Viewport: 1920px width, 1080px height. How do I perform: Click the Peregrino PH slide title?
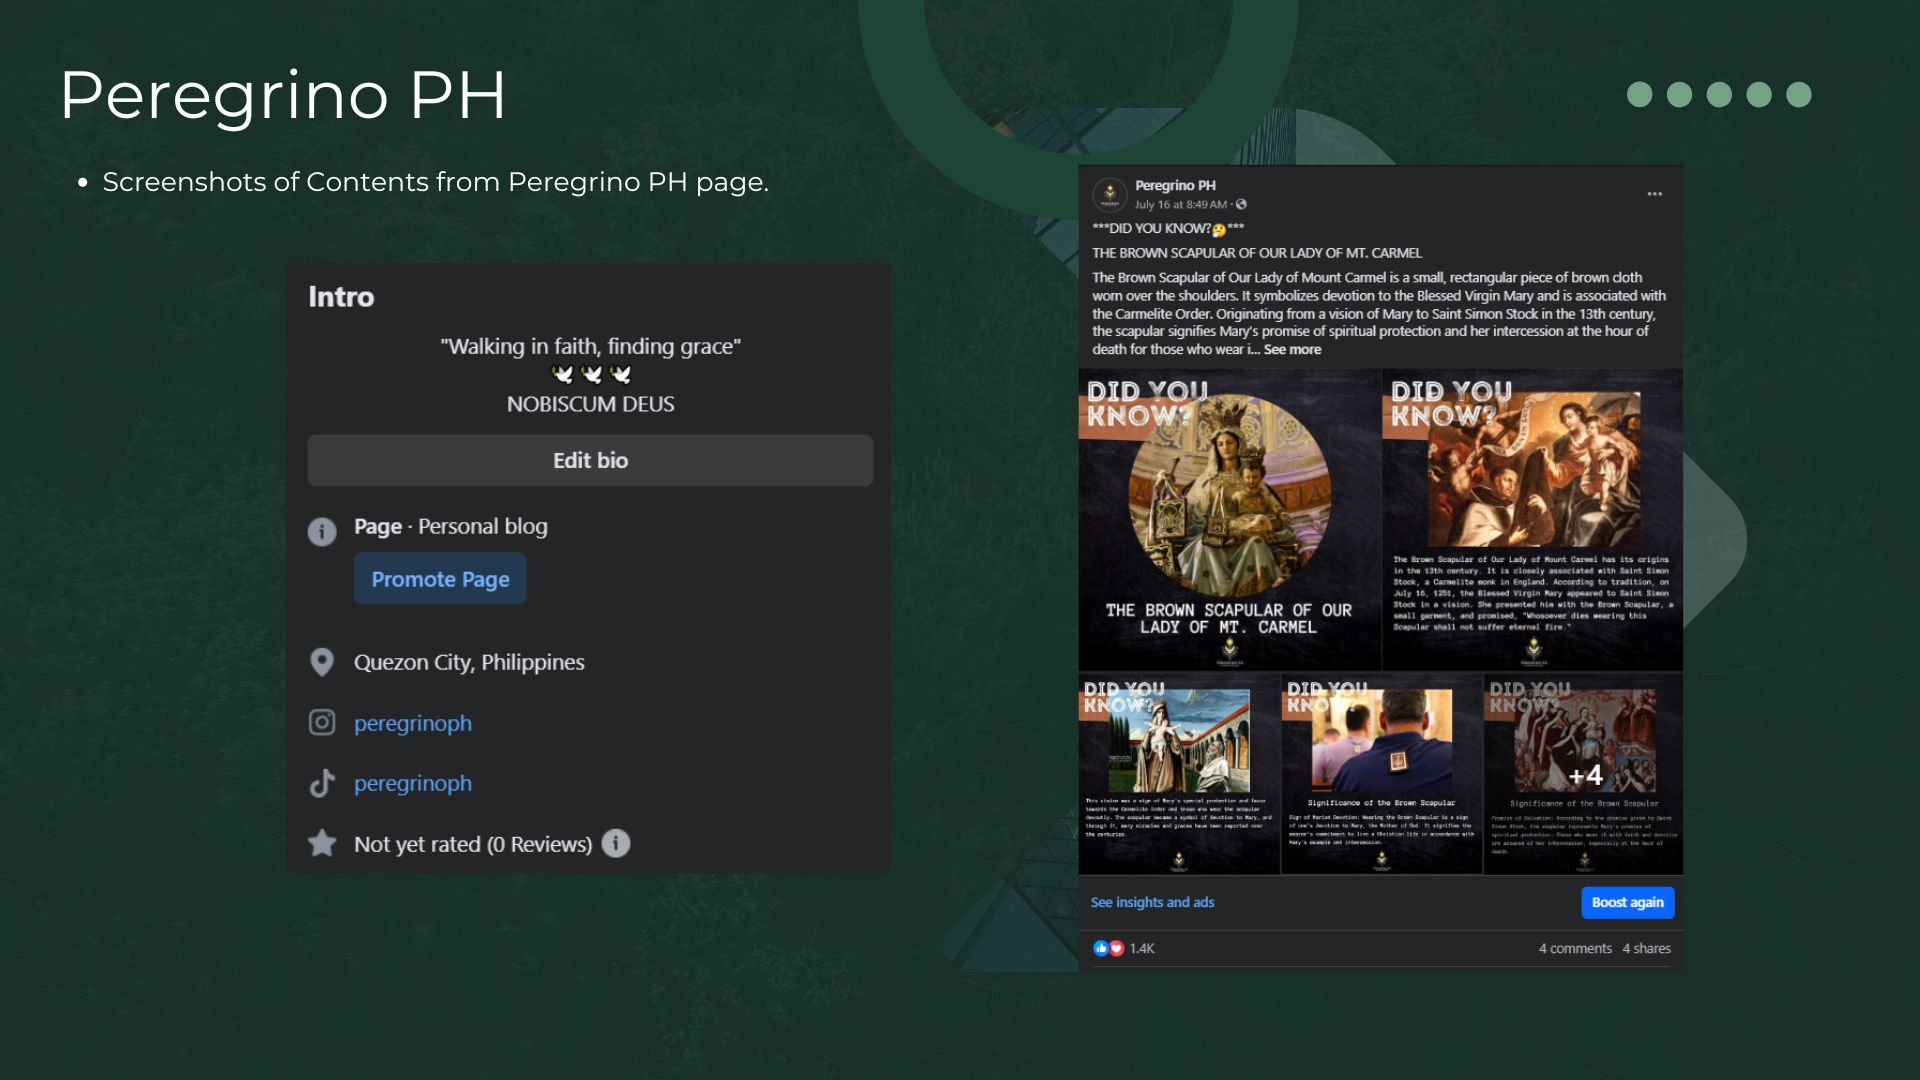(x=283, y=96)
